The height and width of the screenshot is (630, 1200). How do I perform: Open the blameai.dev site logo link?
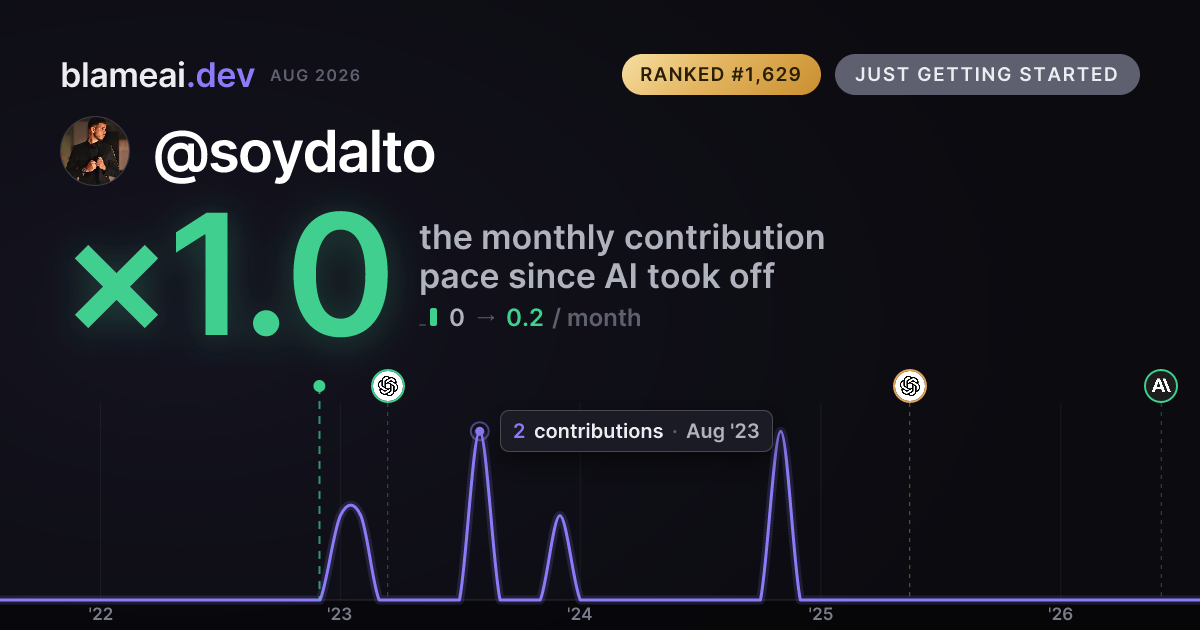click(x=158, y=75)
